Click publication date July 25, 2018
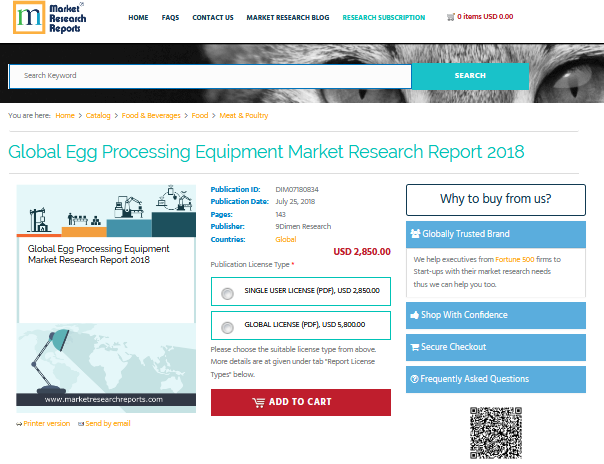 pyautogui.click(x=295, y=202)
